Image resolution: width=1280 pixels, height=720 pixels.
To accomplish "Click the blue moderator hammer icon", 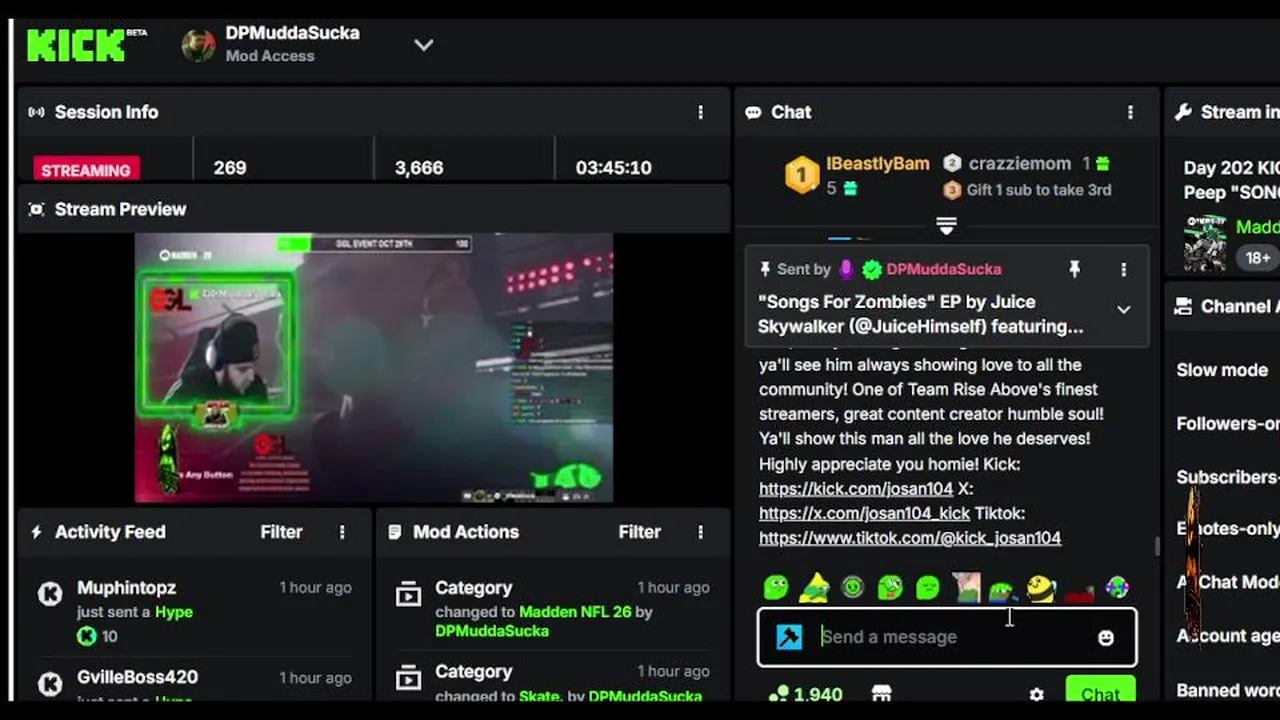I will tap(789, 637).
